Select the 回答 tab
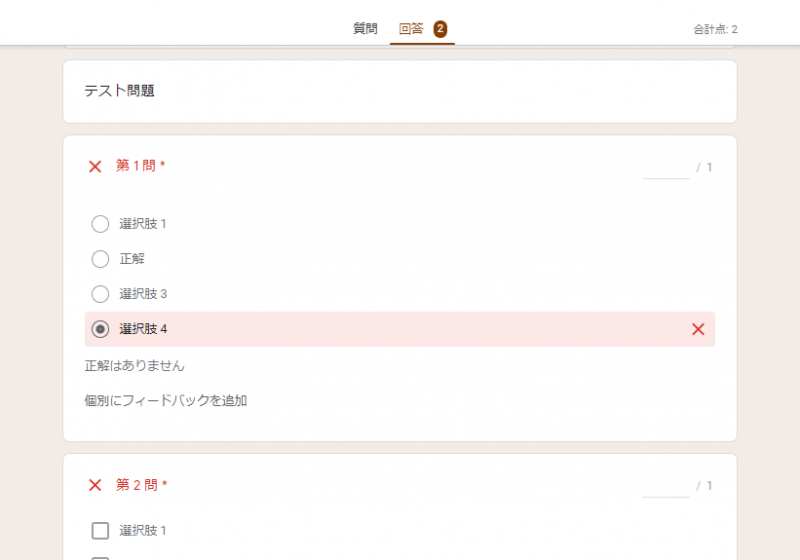The image size is (800, 560). click(x=411, y=28)
